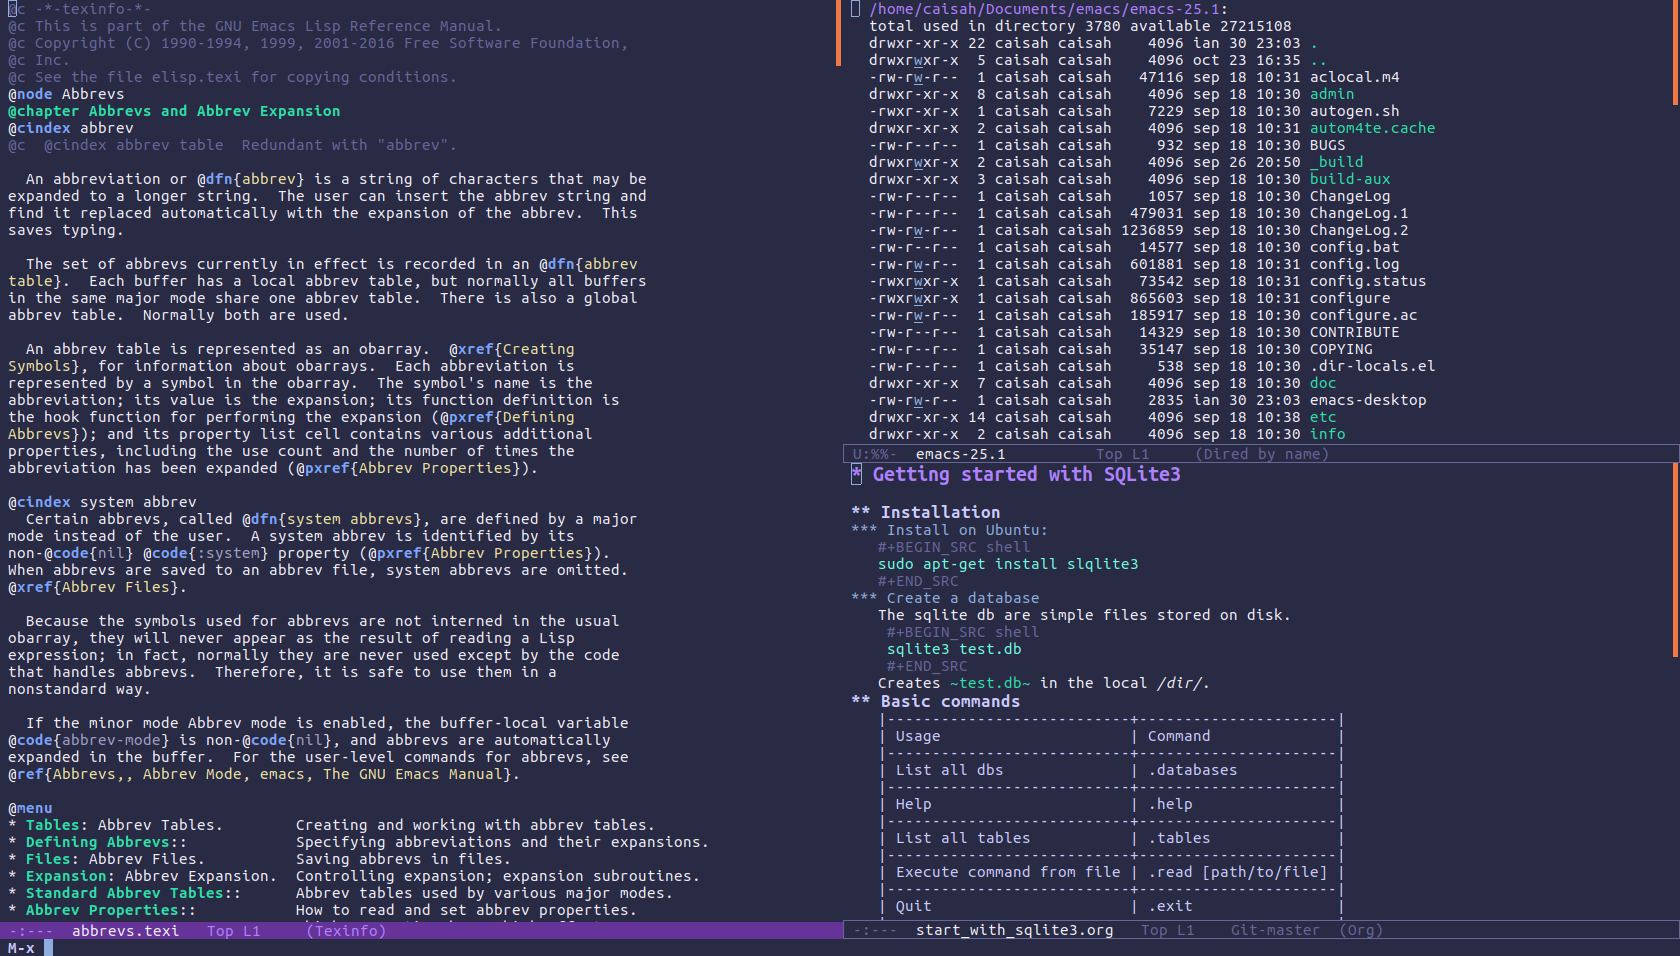
Task: Select the ChangeLog.2 file
Action: [x=1359, y=230]
